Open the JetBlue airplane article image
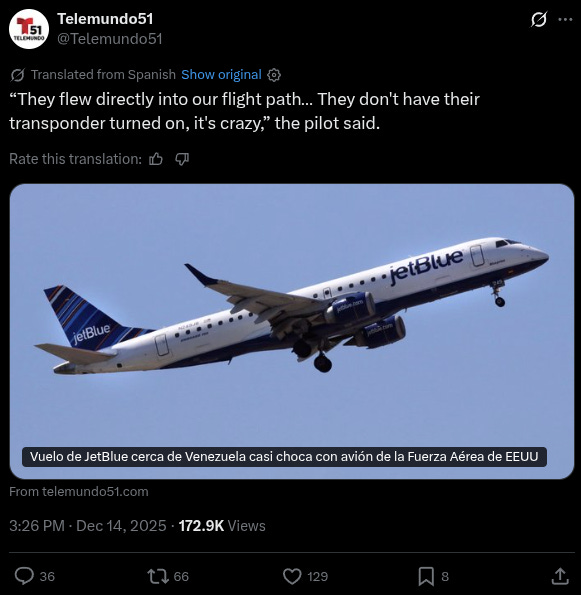Screen dimensions: 581x595 click(x=291, y=331)
